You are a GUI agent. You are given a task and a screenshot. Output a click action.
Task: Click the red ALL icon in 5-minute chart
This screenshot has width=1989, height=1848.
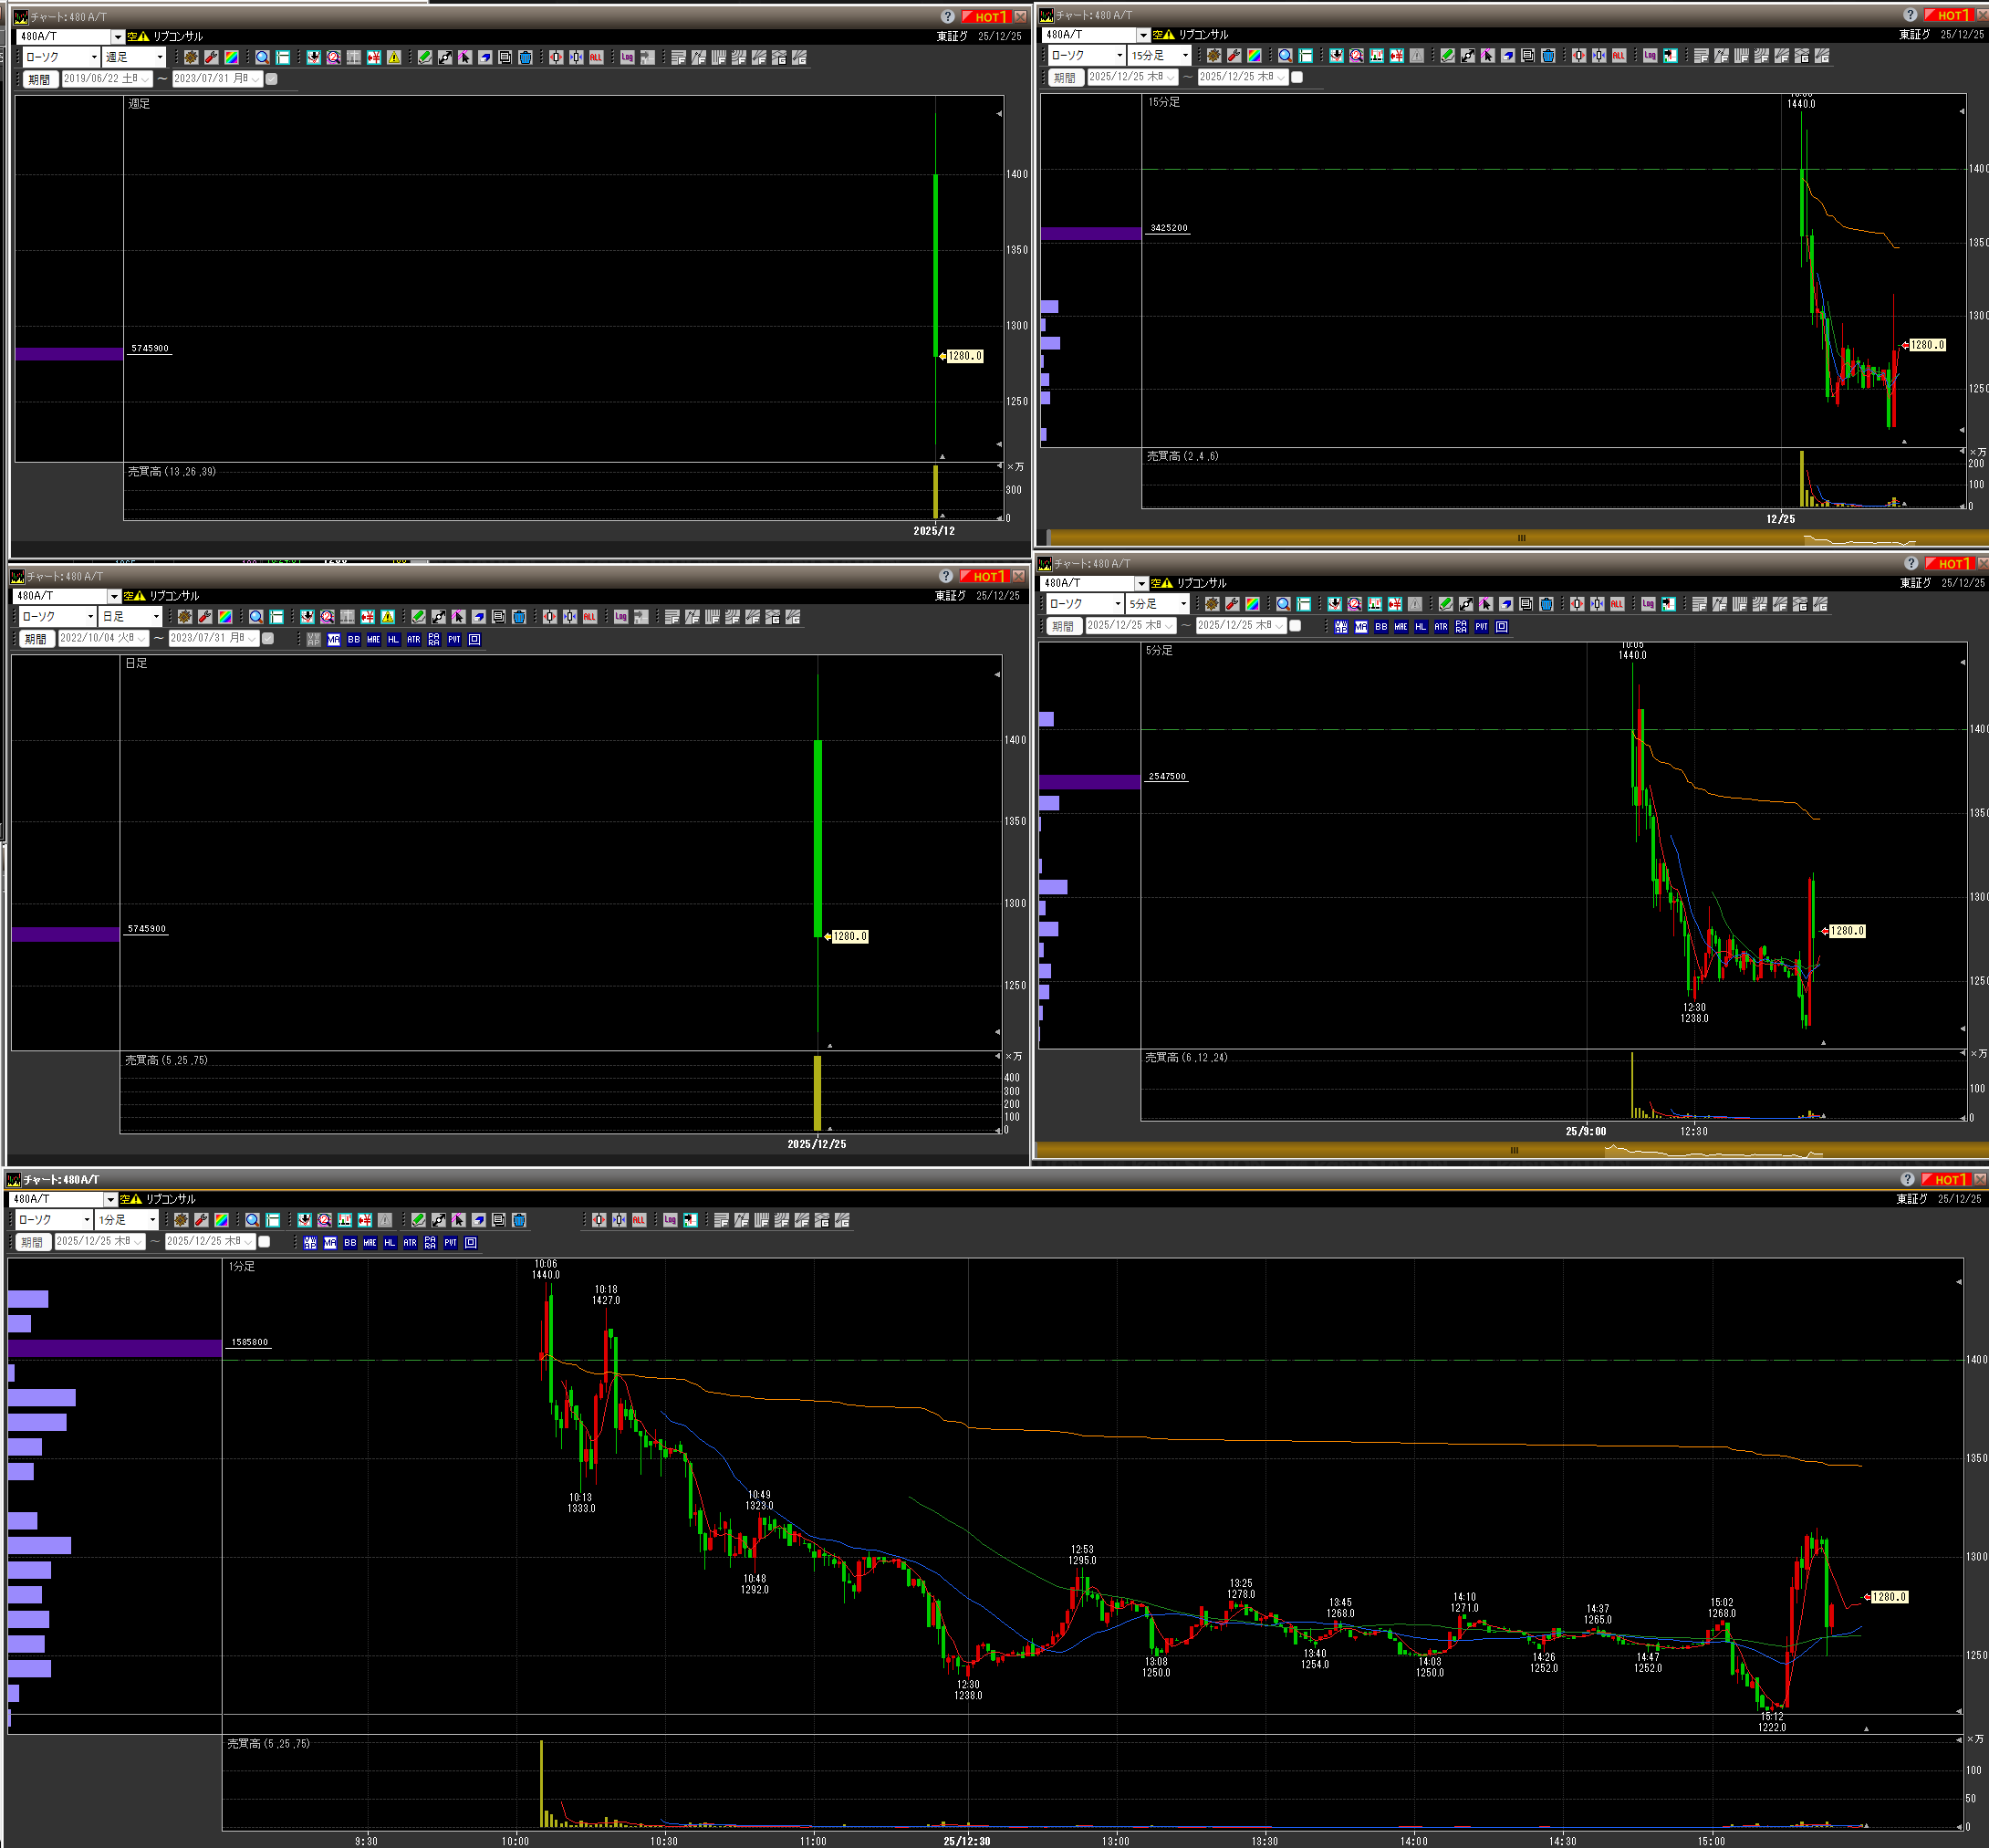(x=1616, y=604)
